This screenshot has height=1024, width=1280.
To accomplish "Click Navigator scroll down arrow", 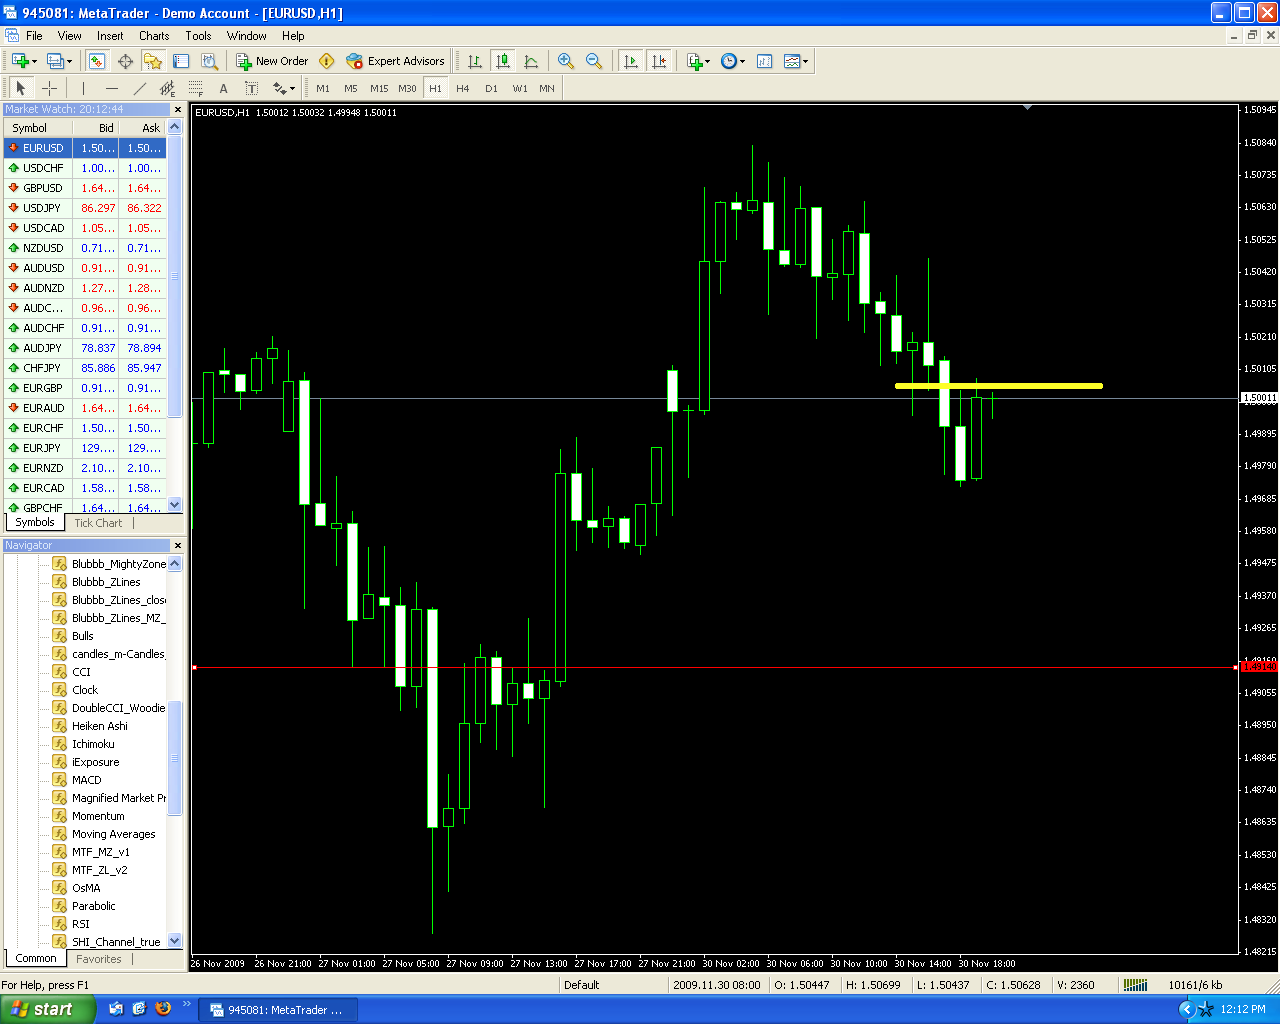I will [175, 941].
